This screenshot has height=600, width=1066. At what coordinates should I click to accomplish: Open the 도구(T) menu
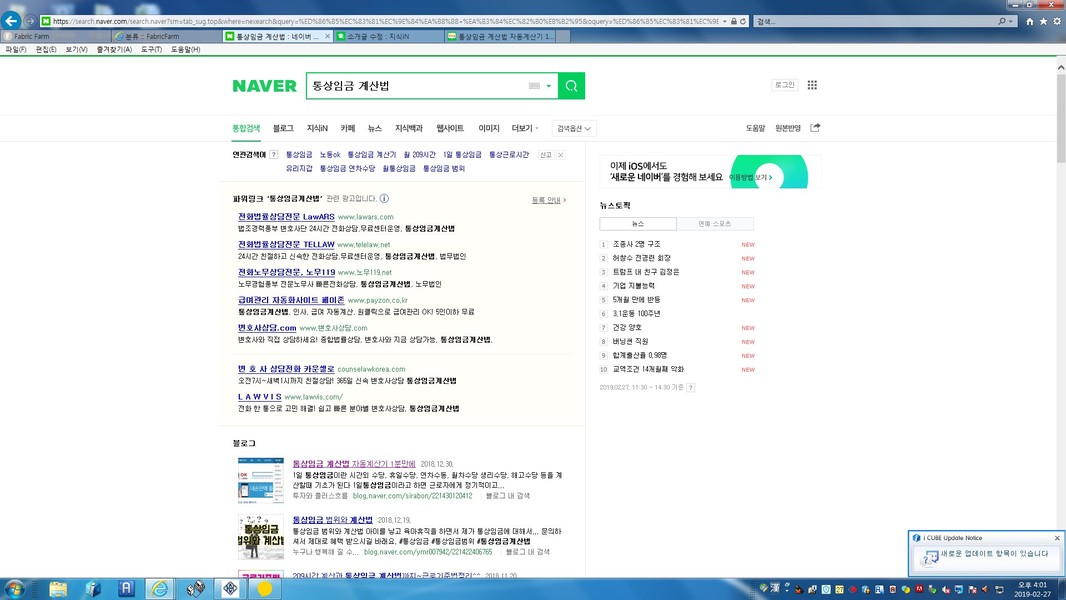(152, 50)
